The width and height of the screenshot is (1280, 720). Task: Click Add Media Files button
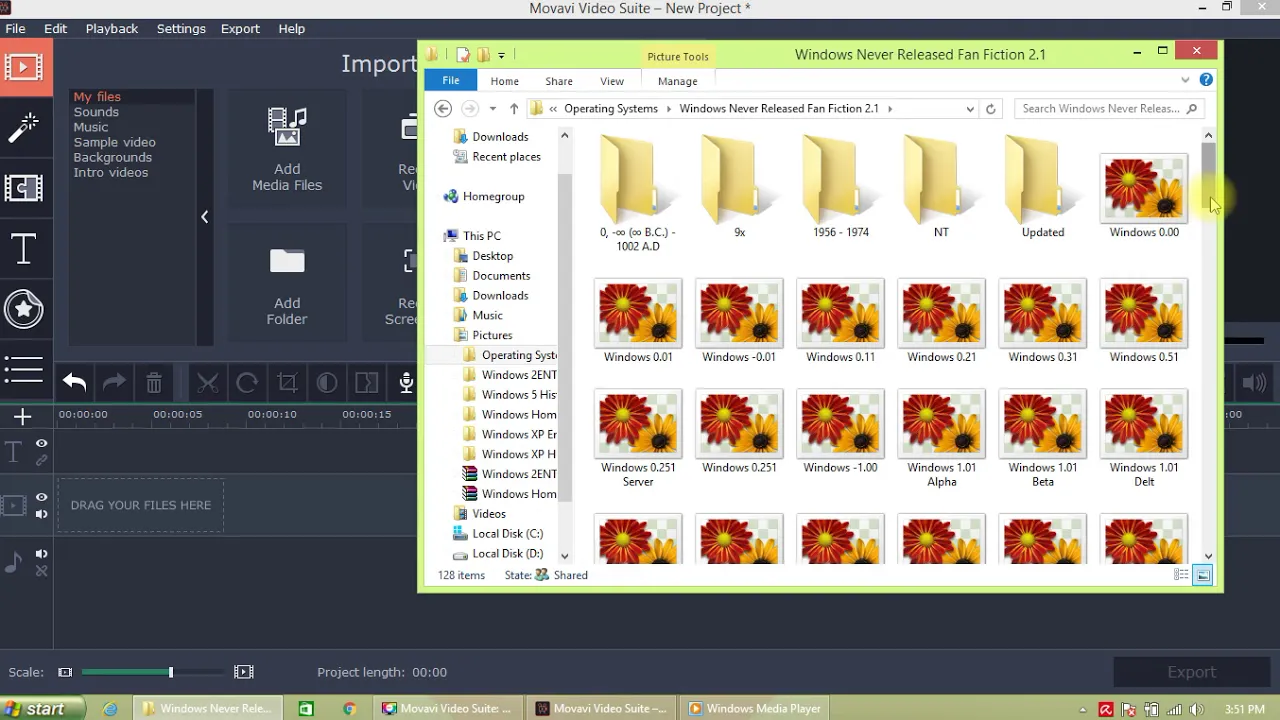click(287, 149)
